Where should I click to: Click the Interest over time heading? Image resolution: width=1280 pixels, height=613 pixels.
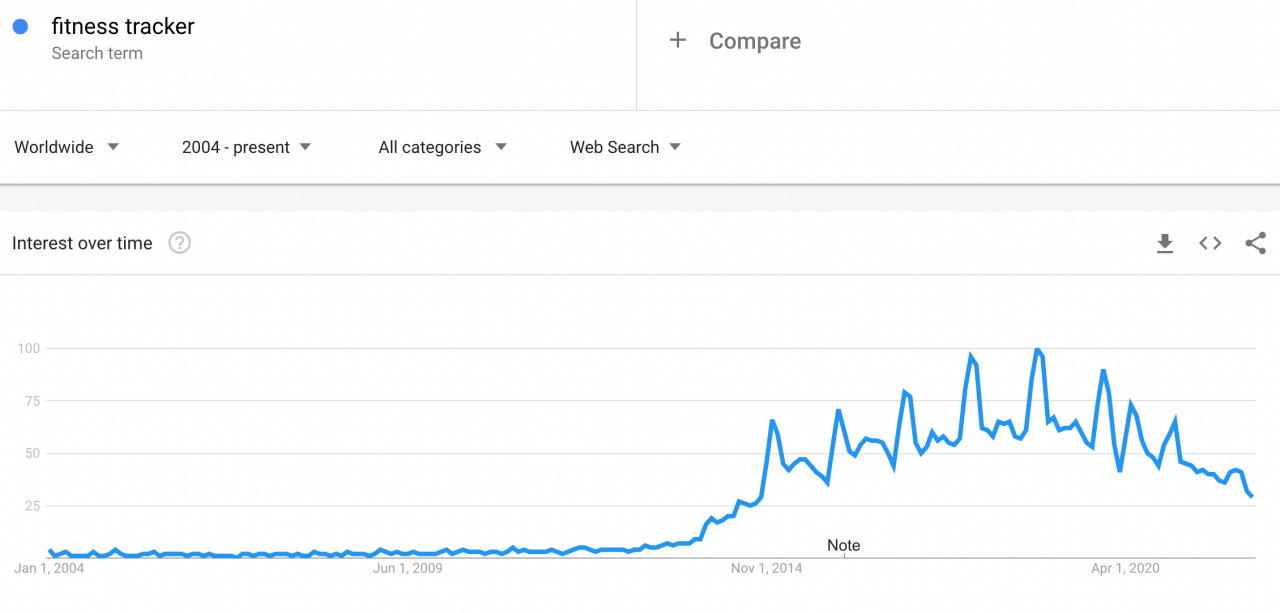(82, 243)
